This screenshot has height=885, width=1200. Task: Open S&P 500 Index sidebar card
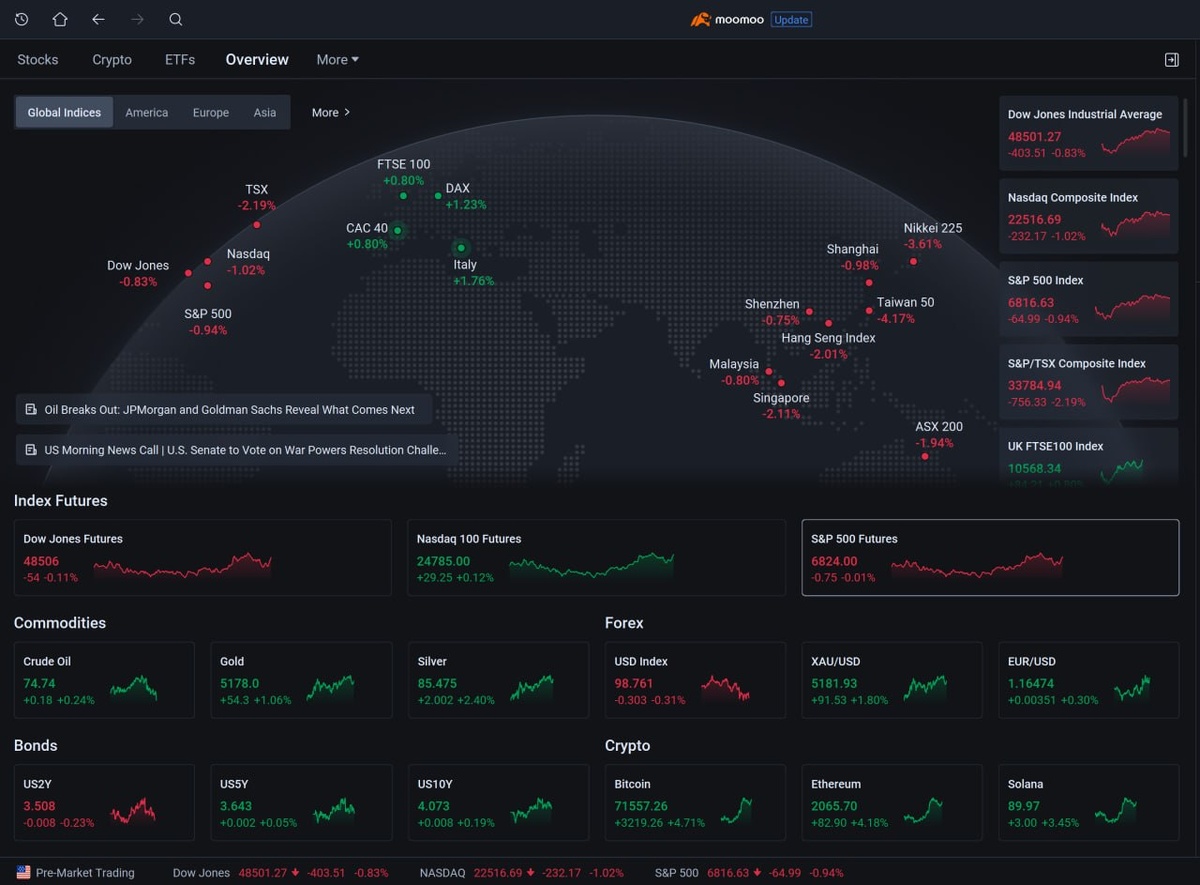click(x=1089, y=299)
